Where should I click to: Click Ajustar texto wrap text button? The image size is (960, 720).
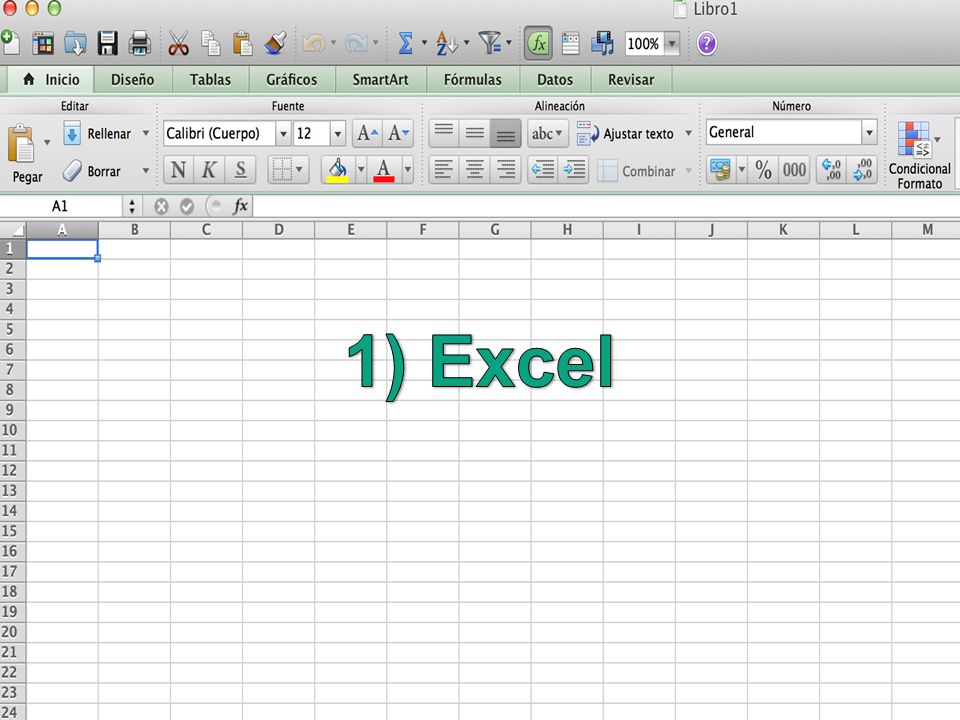pos(626,133)
